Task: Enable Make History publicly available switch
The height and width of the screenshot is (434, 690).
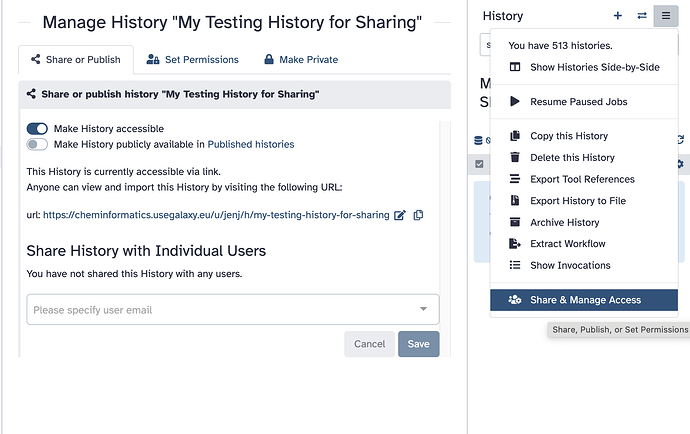Action: pyautogui.click(x=37, y=144)
